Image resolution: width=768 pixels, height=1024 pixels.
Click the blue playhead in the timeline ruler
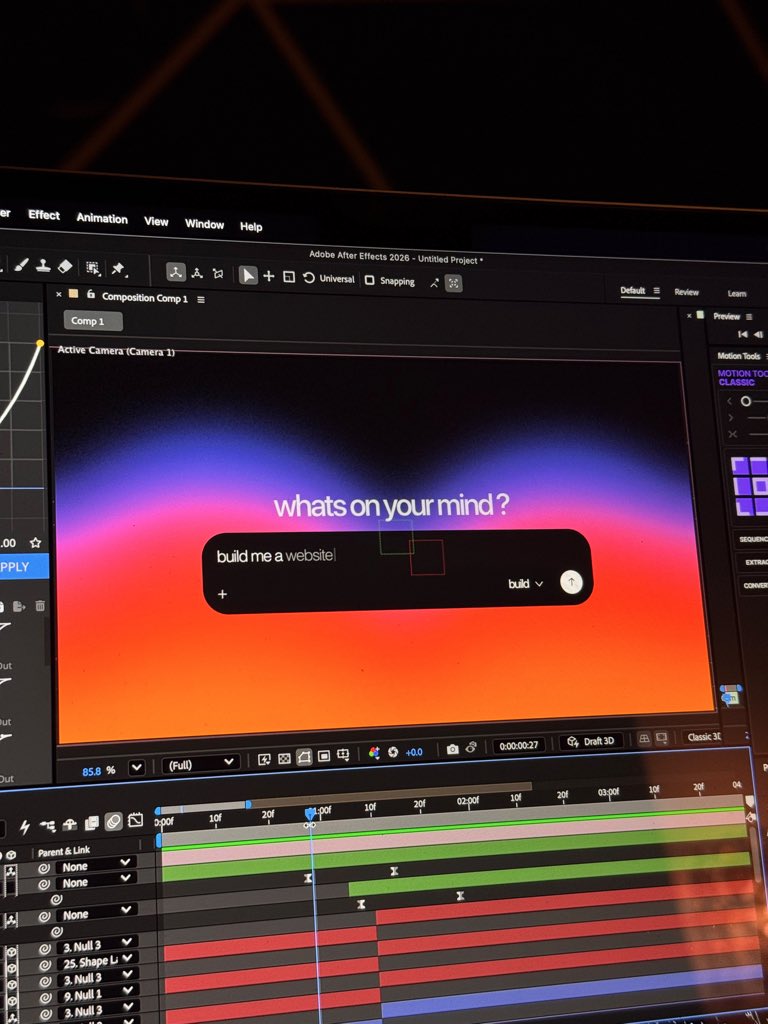310,814
